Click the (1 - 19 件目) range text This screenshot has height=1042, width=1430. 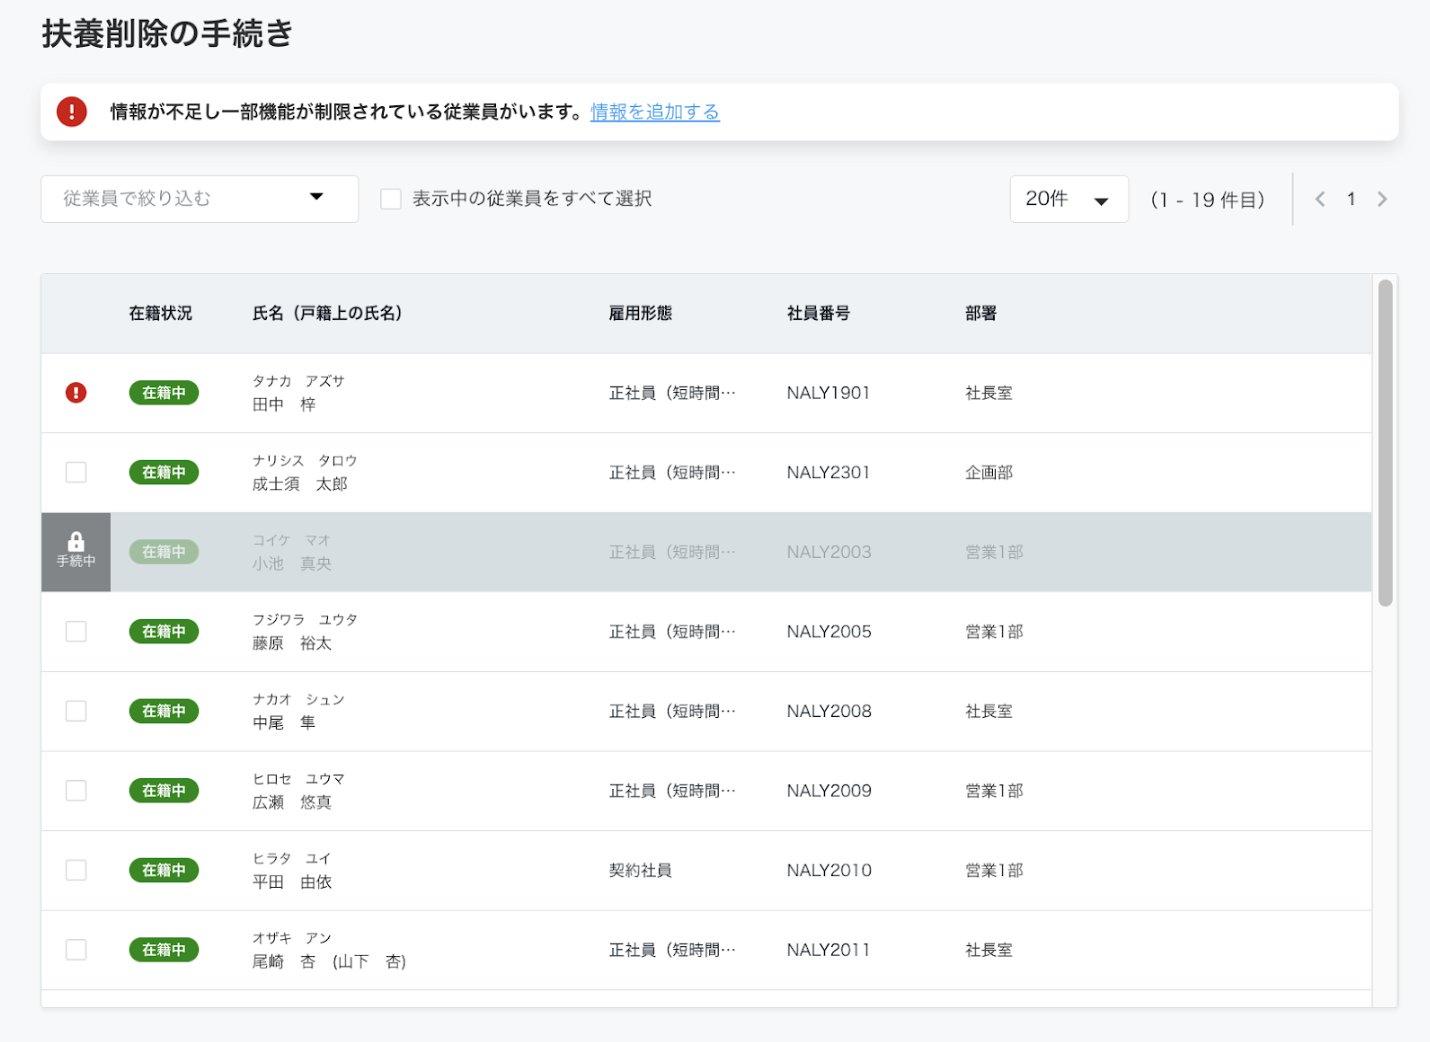(1208, 199)
